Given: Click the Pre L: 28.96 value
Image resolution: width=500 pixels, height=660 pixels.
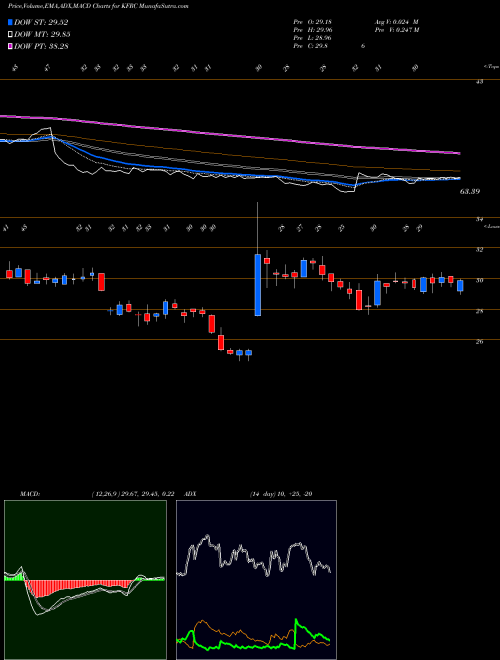Looking at the screenshot, I should tap(314, 38).
